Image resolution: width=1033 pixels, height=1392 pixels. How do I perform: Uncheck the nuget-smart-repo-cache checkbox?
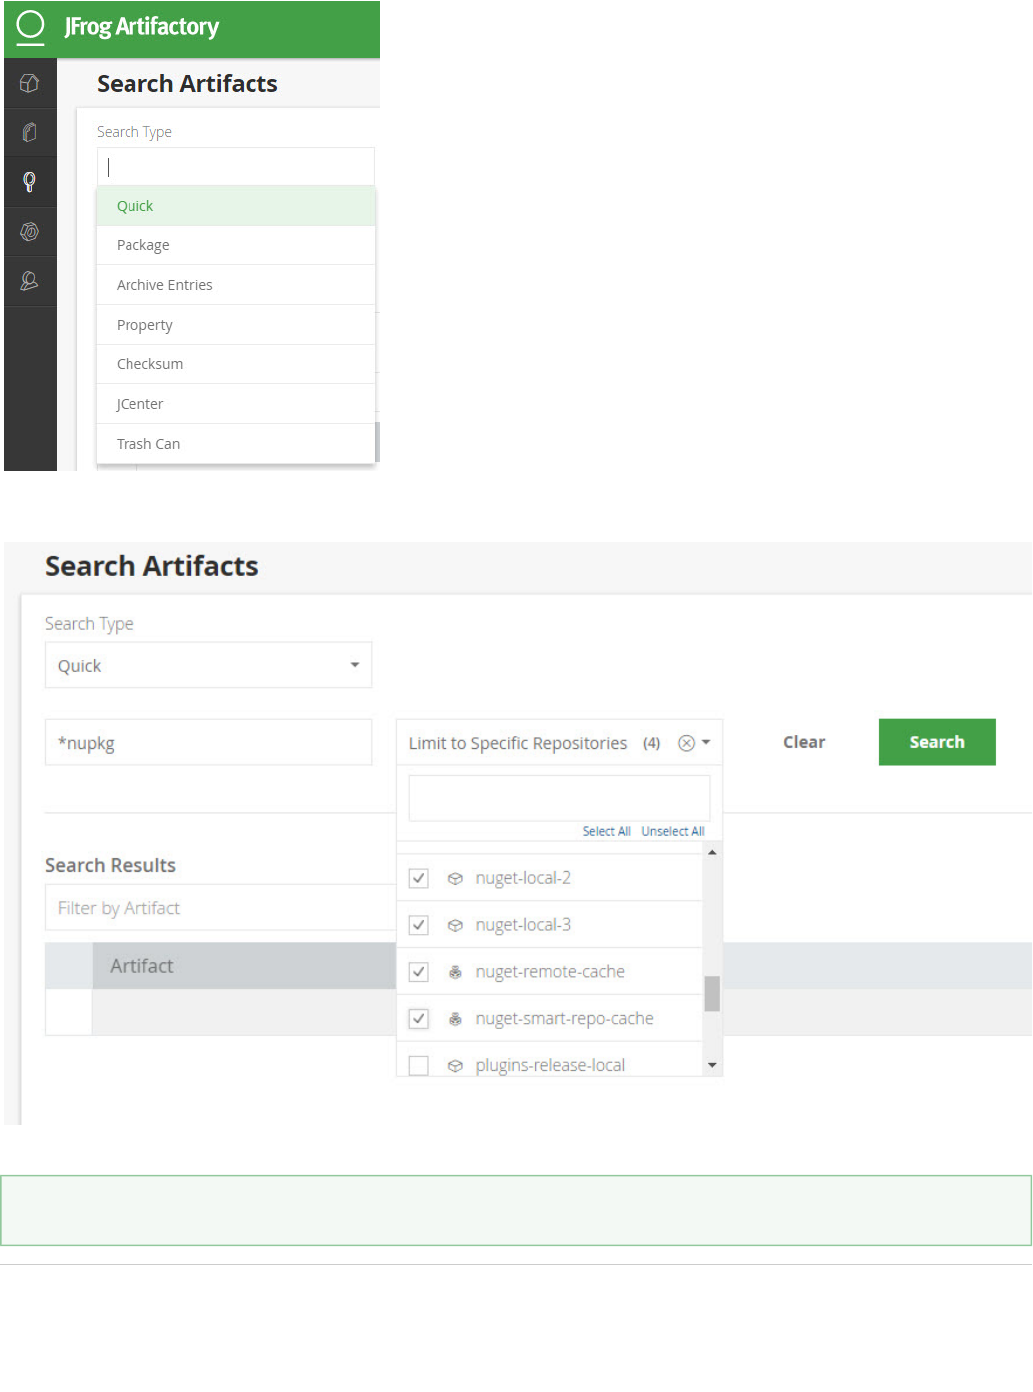[419, 1019]
